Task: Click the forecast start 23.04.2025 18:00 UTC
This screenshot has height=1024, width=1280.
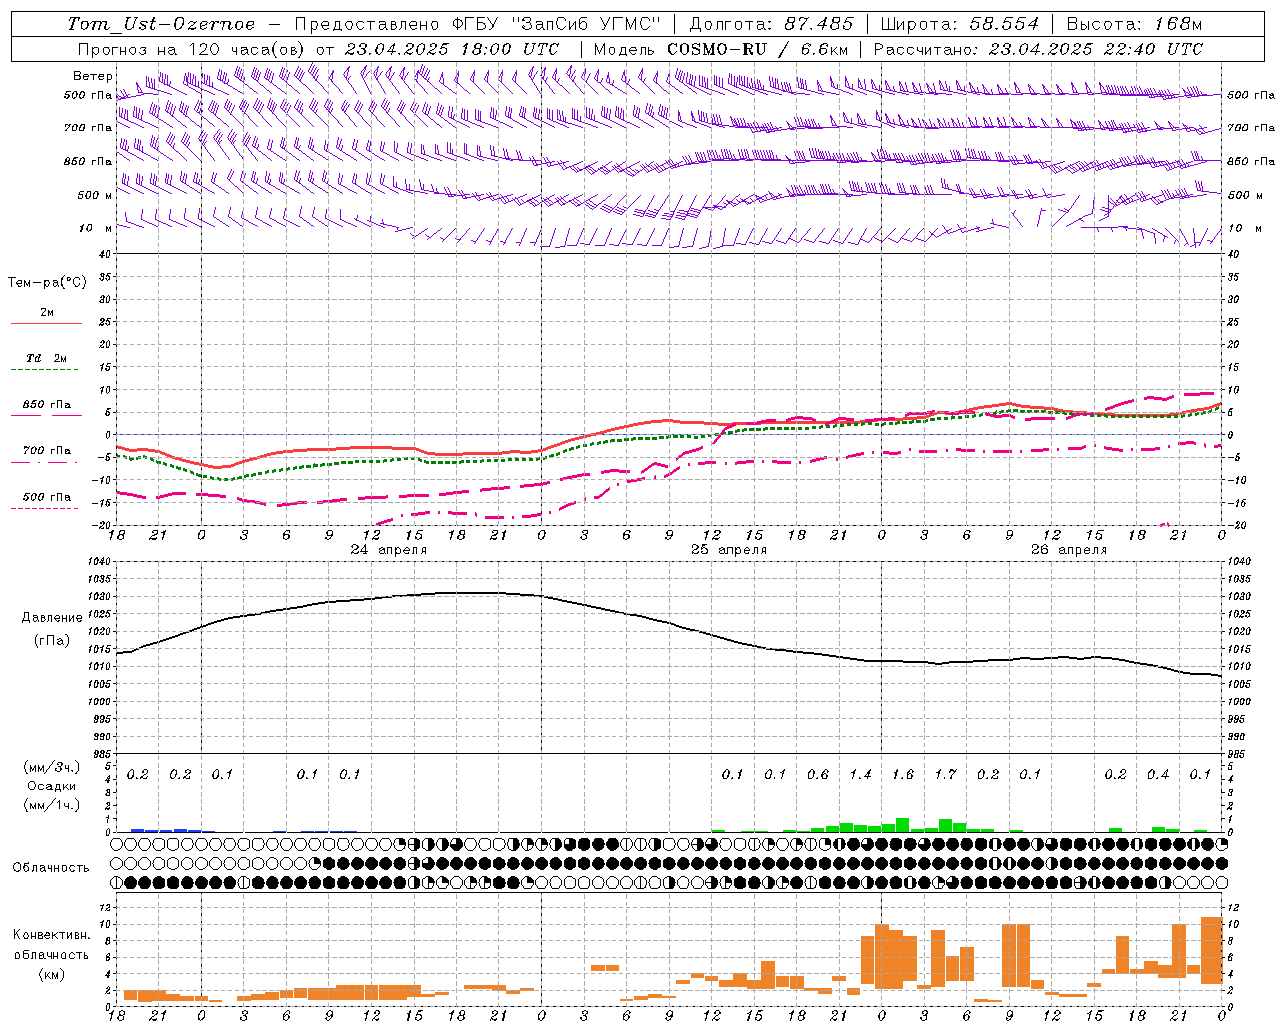Action: 452,49
